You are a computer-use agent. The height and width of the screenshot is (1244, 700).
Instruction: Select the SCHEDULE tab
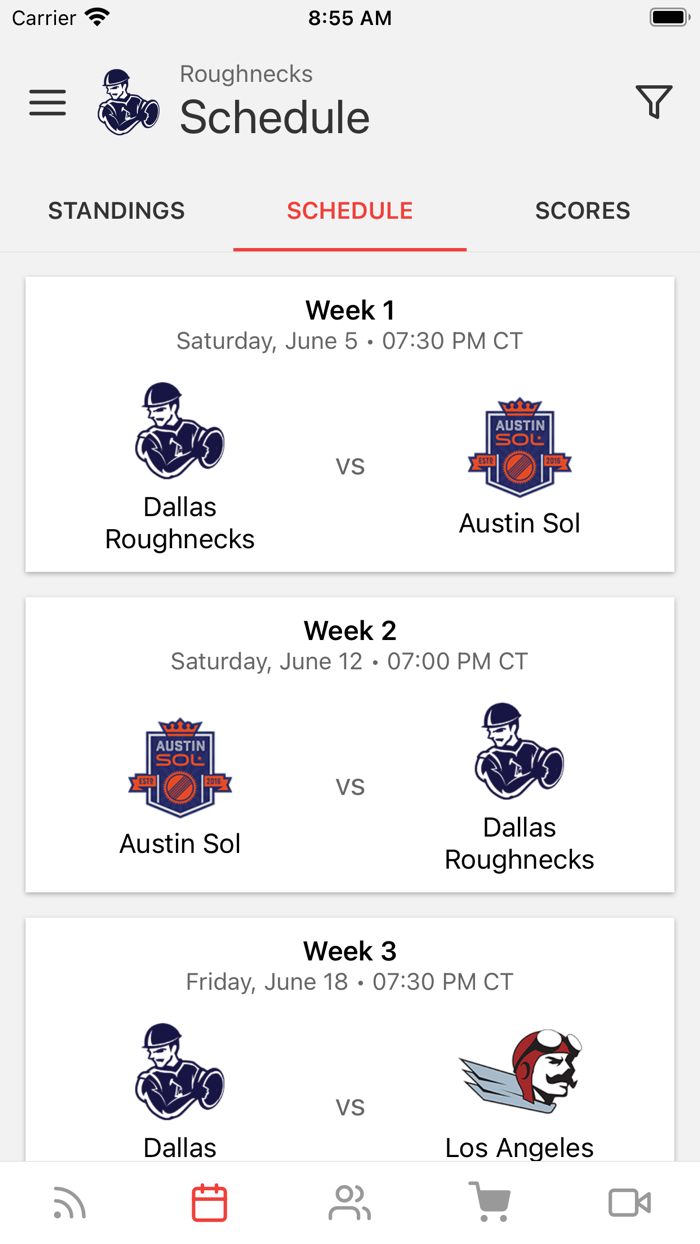[x=349, y=211]
